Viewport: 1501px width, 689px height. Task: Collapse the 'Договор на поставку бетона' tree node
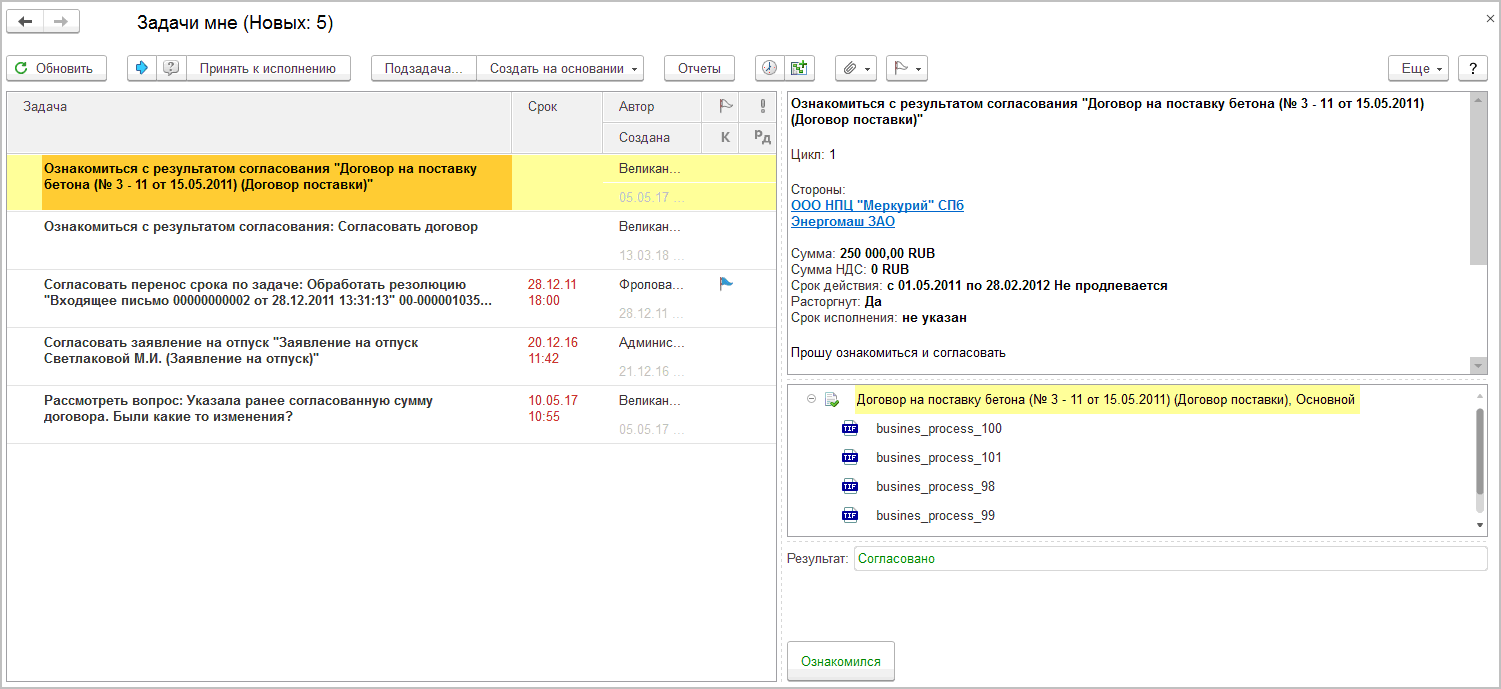tap(809, 400)
